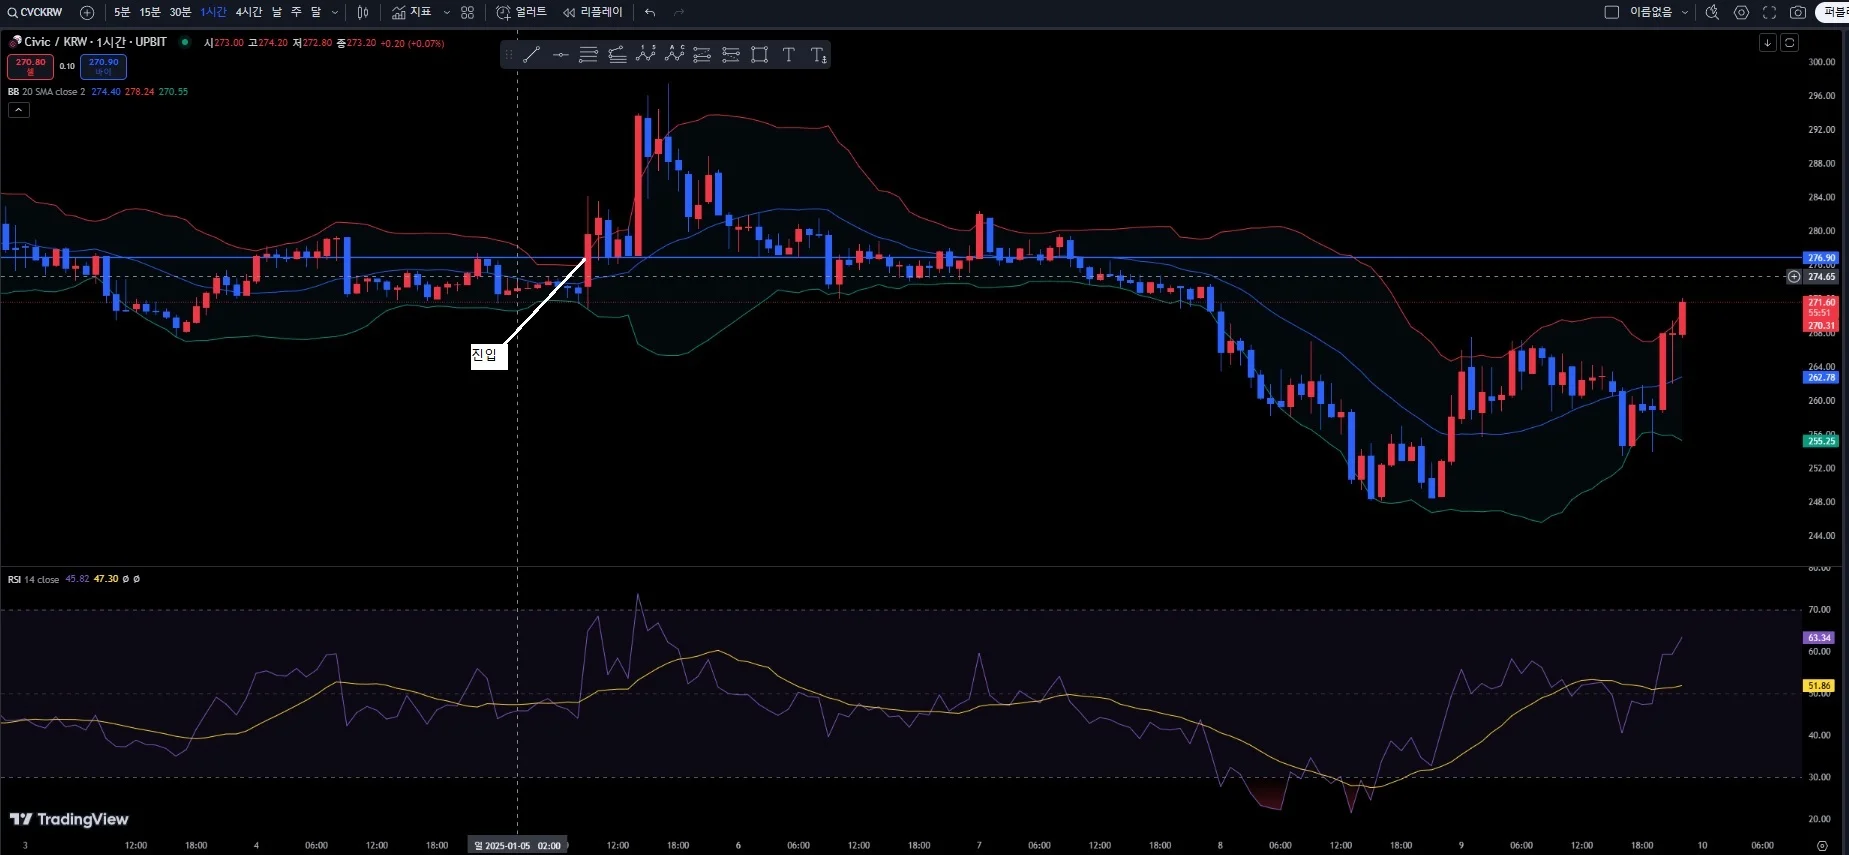The height and width of the screenshot is (855, 1849).
Task: Select the Horizontal Line drawing tool
Action: point(560,55)
